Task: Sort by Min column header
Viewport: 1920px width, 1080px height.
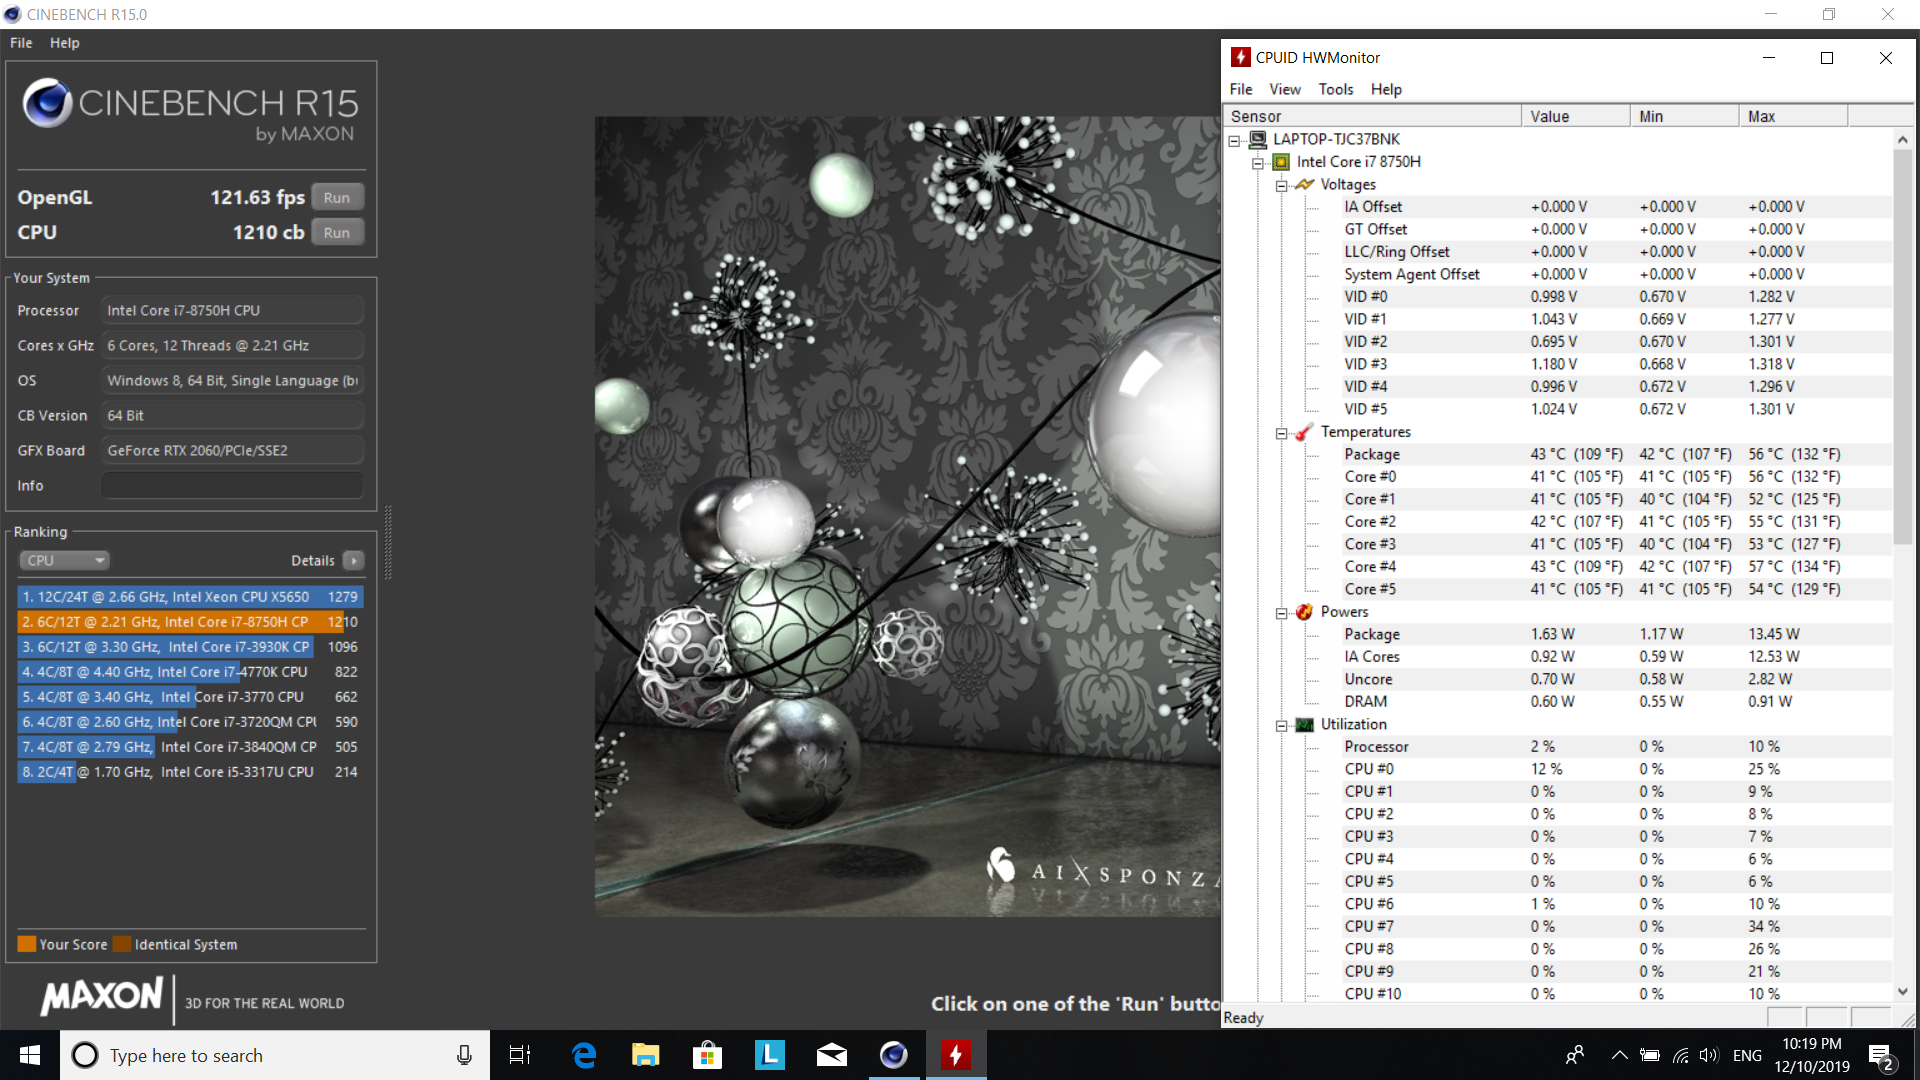Action: coord(1685,116)
